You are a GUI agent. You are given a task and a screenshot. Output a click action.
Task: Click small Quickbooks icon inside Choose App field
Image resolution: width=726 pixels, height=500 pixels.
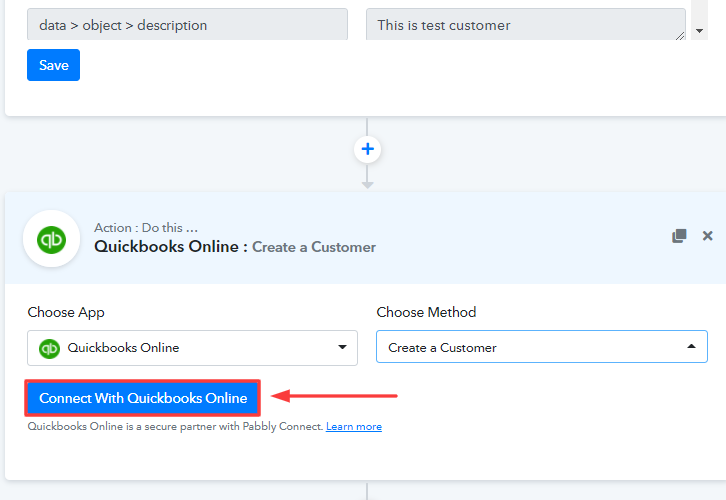click(x=49, y=348)
